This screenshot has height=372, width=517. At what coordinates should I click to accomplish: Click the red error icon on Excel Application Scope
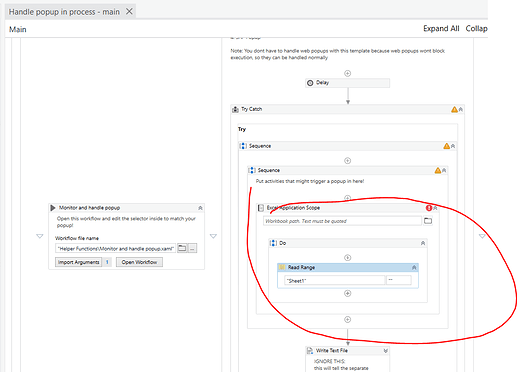429,208
